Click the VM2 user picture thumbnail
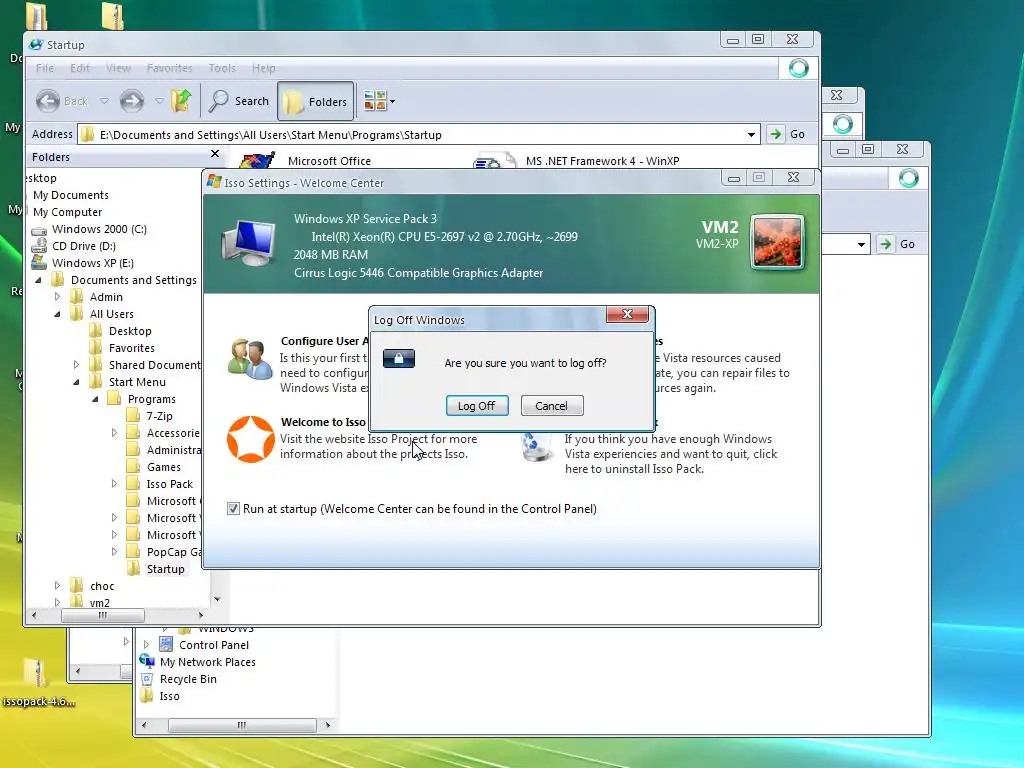The height and width of the screenshot is (768, 1024). [777, 243]
